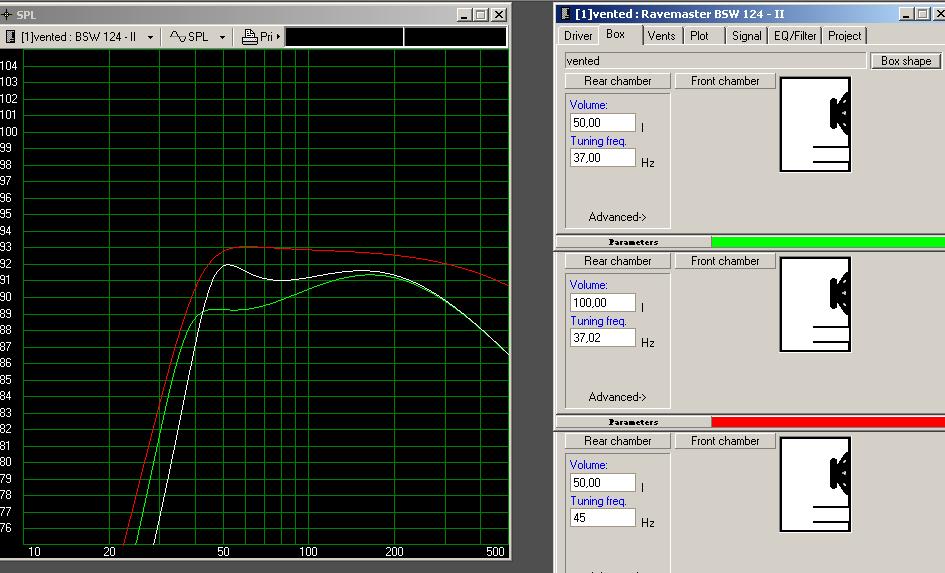945x573 pixels.
Task: Click the 100-liter box enclosure diagram
Action: (815, 305)
